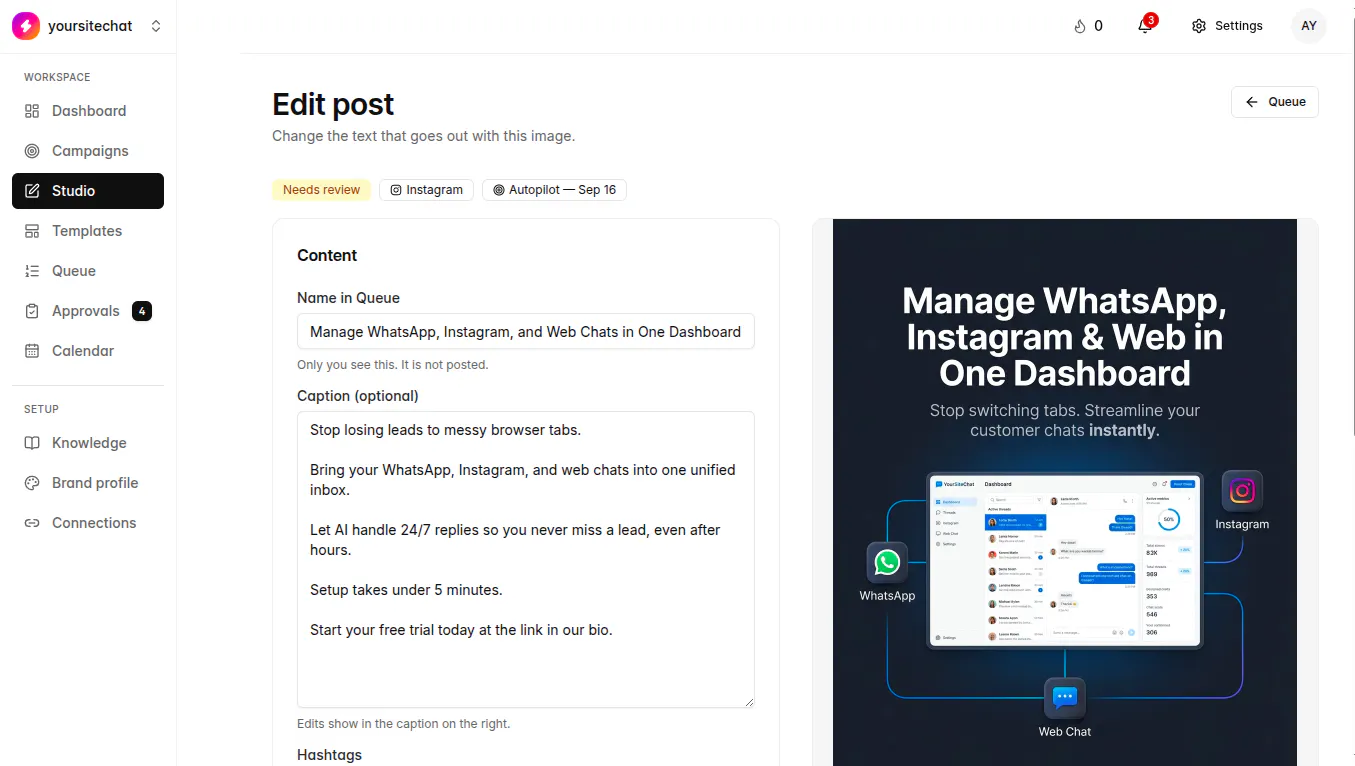1355x766 pixels.
Task: Click the Approvals clipboard icon
Action: (32, 311)
